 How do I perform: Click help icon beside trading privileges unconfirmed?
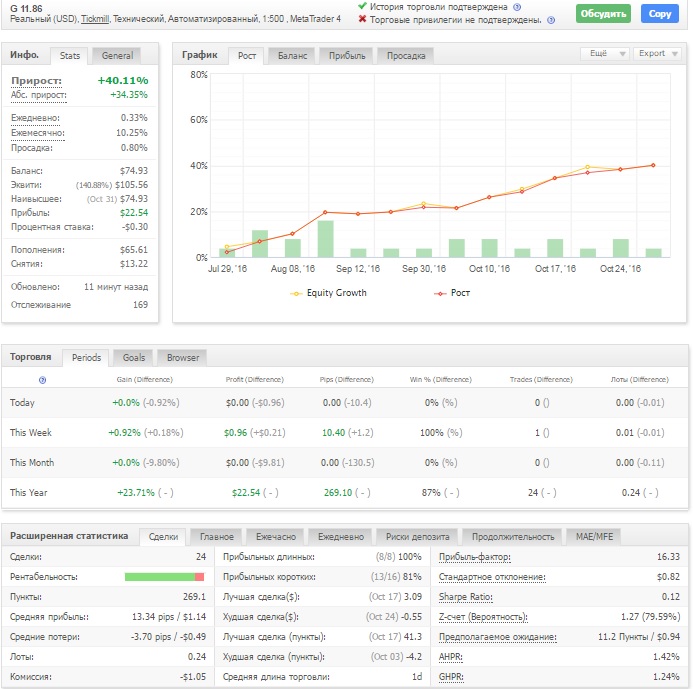pyautogui.click(x=551, y=20)
